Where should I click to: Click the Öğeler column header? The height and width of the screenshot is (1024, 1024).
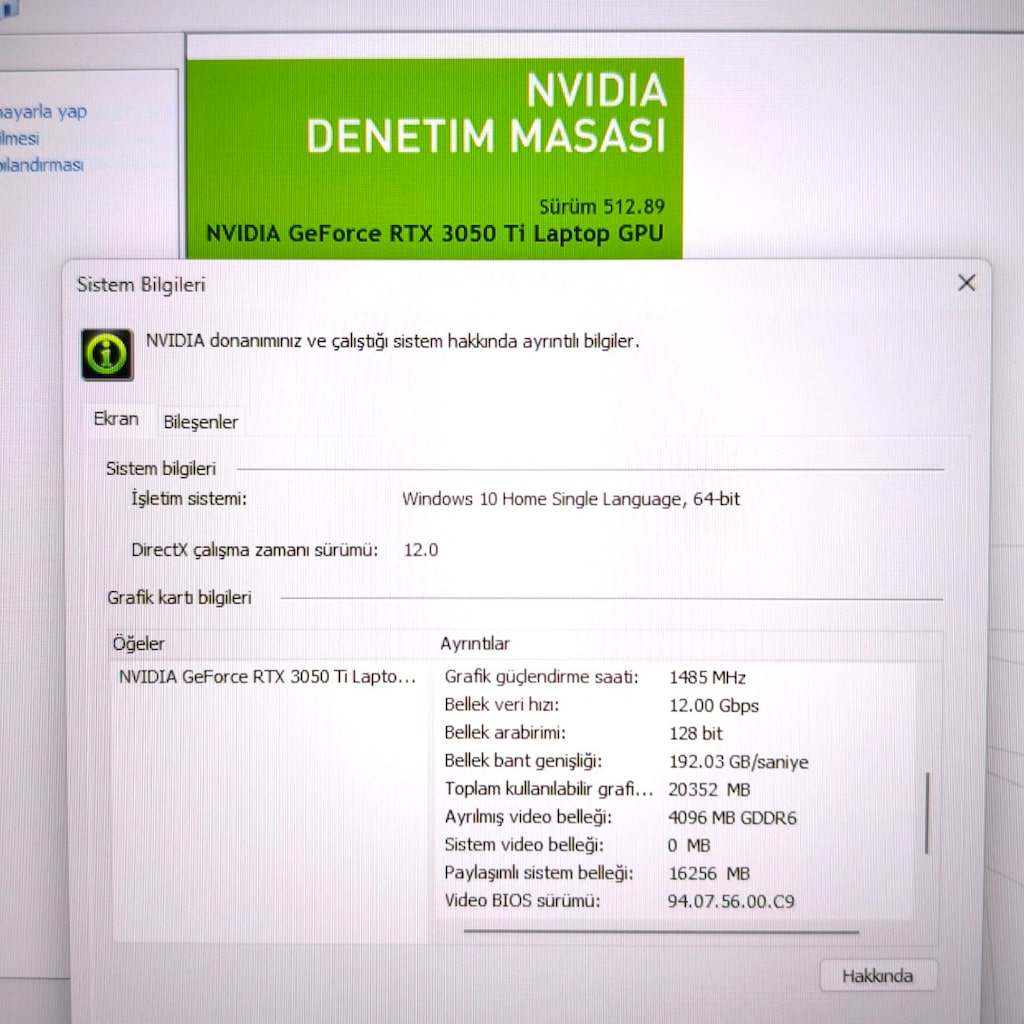click(138, 644)
